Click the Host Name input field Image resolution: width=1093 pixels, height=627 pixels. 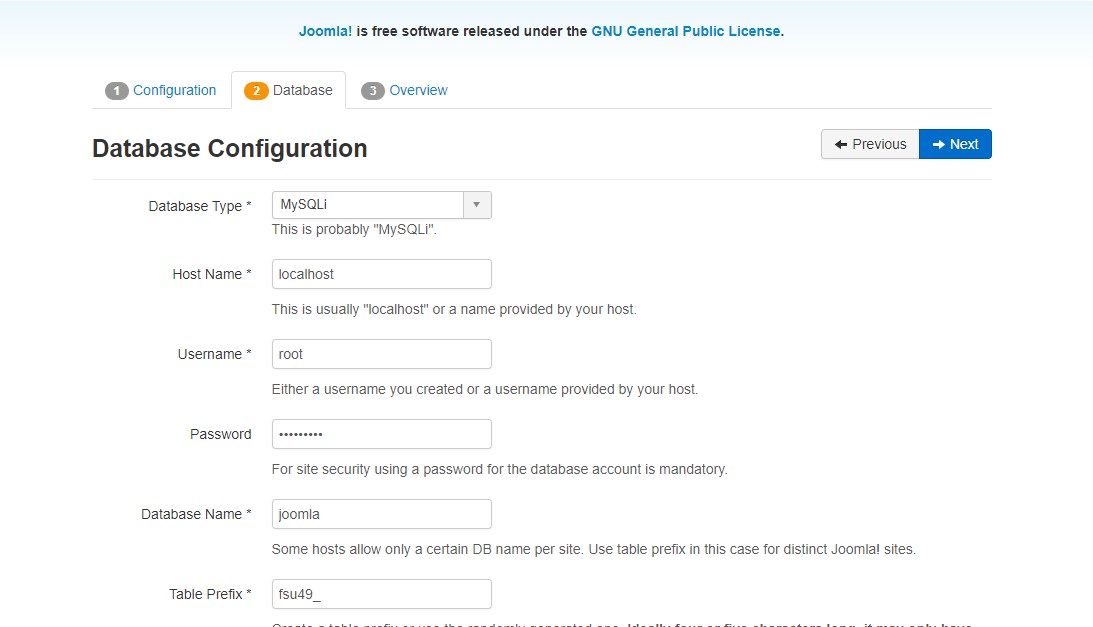click(382, 274)
